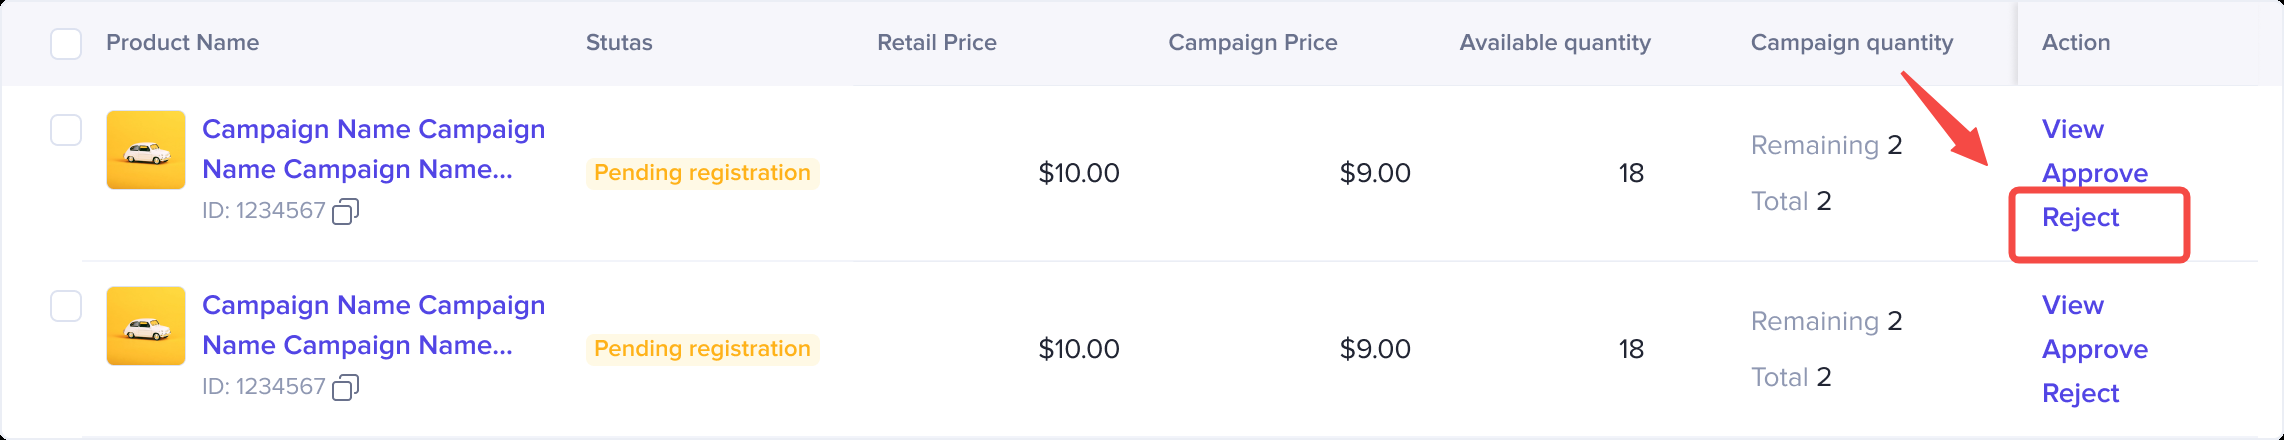
Task: Copy the ID of the first product
Action: [x=345, y=211]
